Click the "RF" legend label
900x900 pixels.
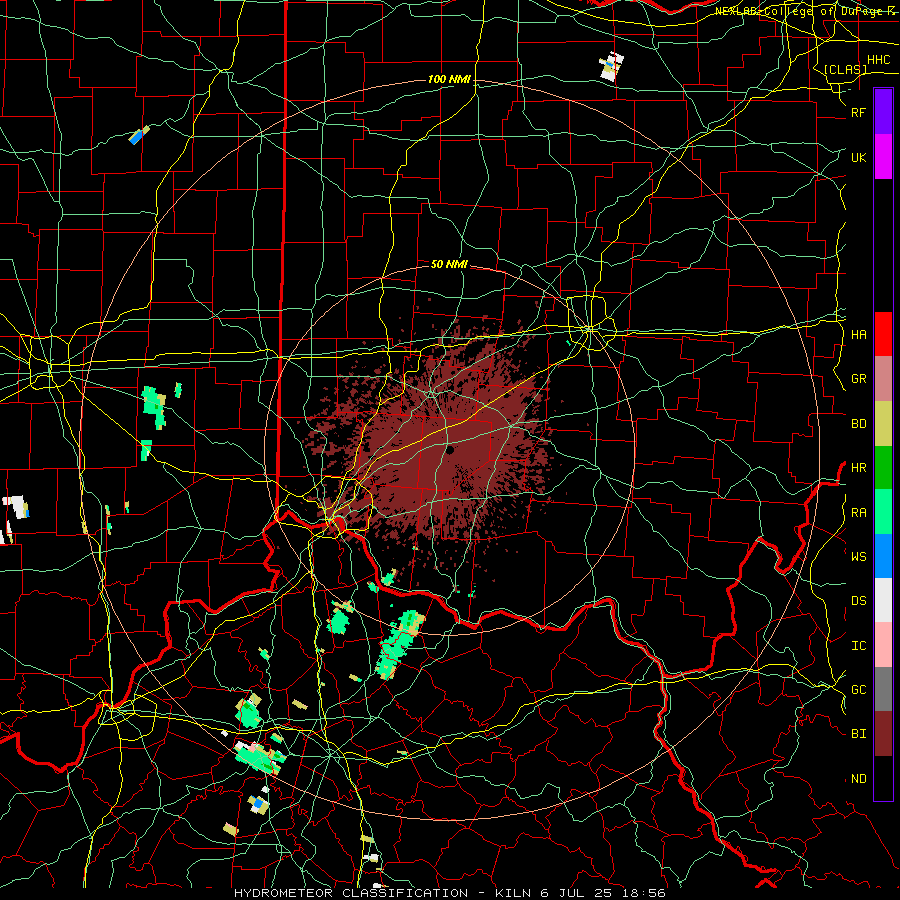coord(858,112)
